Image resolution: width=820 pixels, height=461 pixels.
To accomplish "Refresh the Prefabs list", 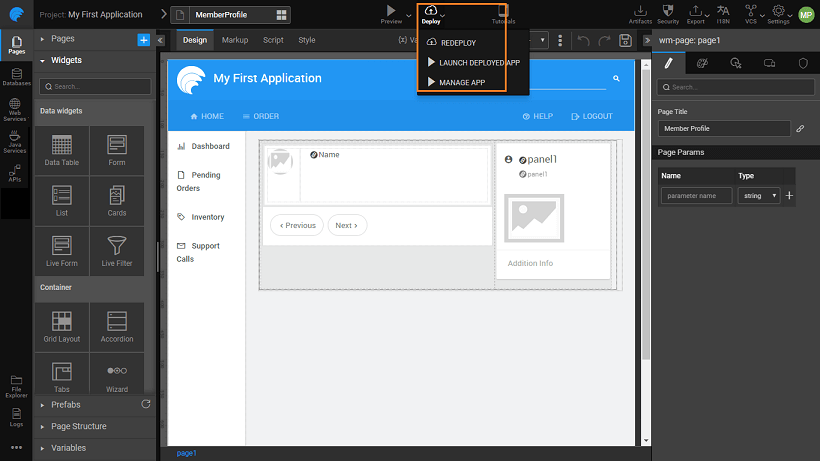I will (146, 404).
